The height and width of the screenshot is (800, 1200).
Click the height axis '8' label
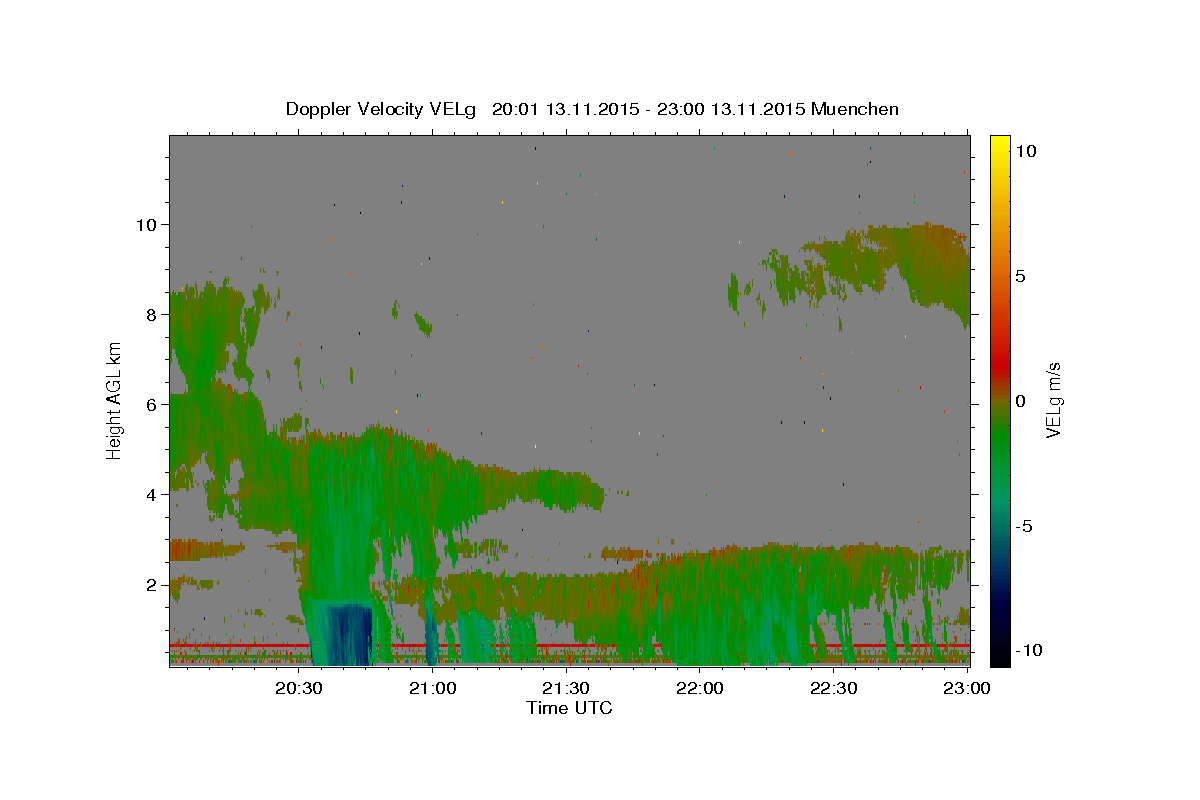click(152, 314)
